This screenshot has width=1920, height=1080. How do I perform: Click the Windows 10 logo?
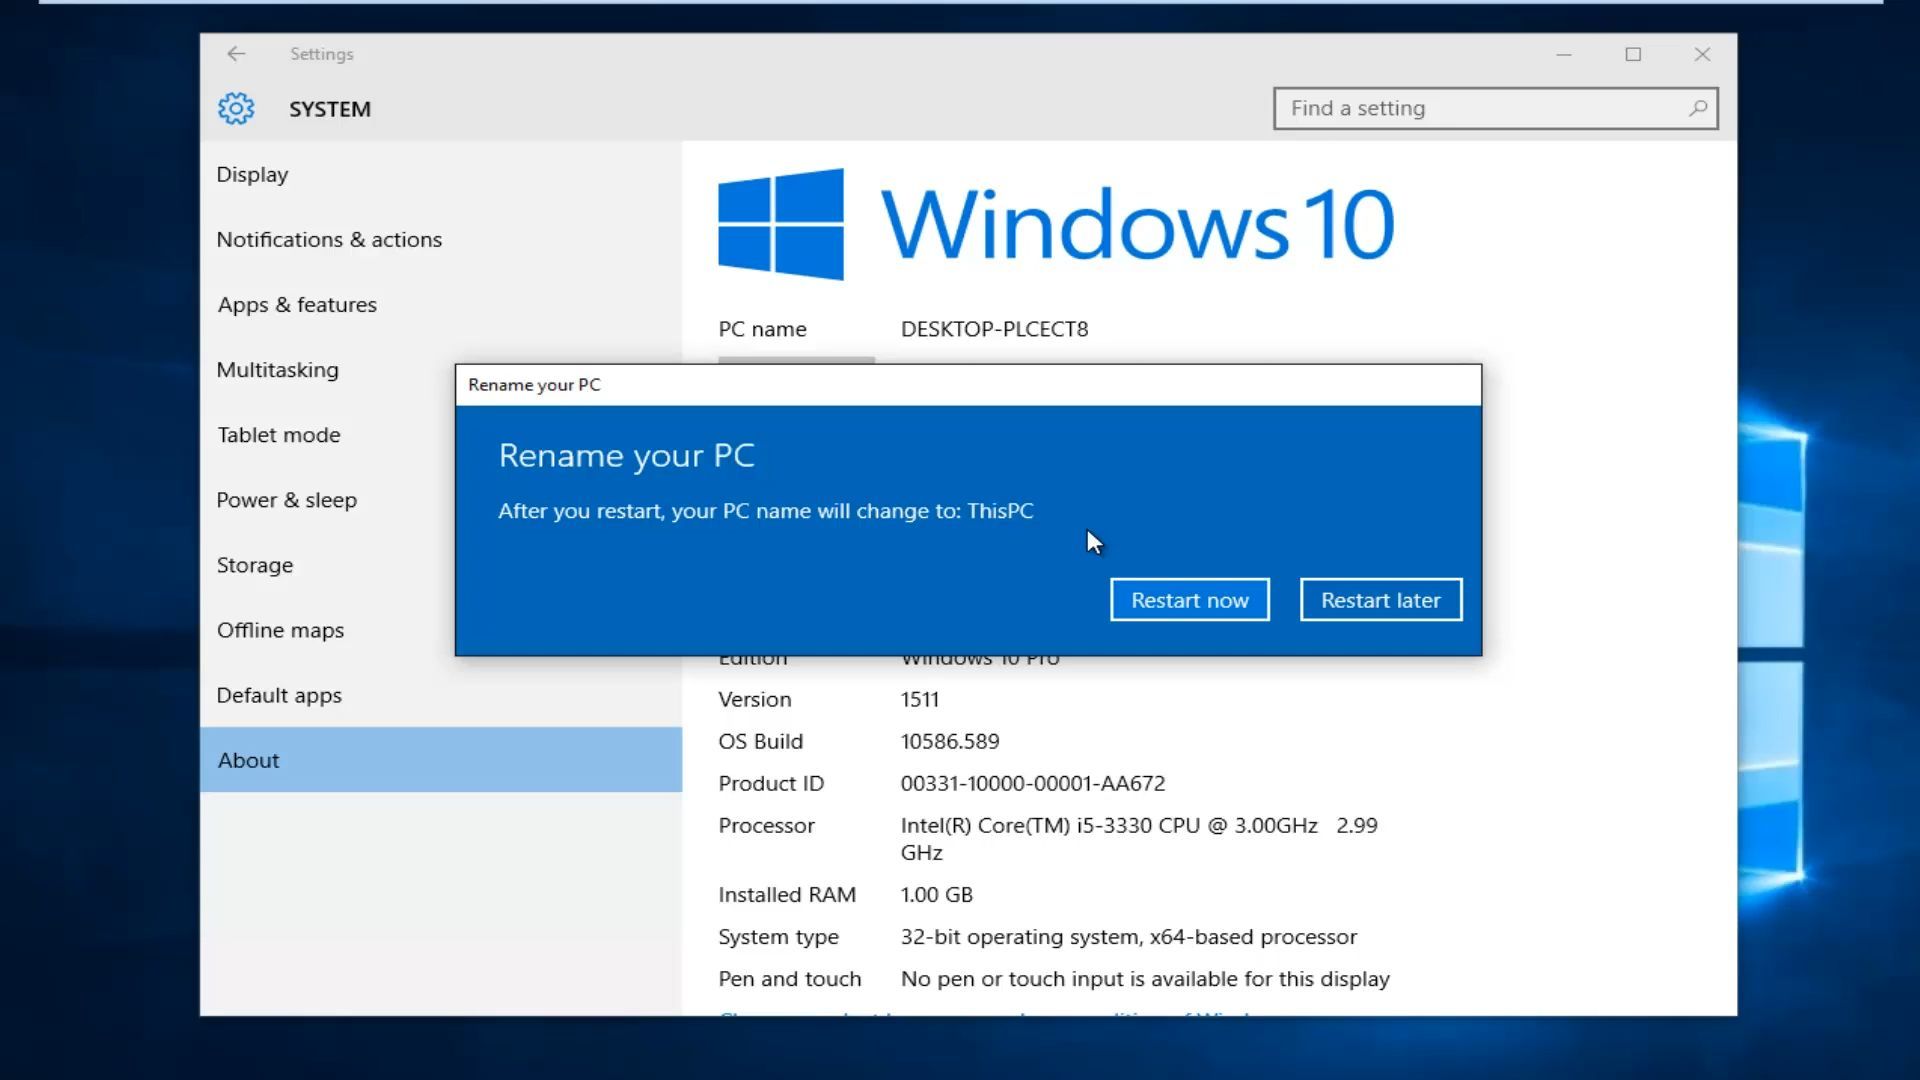click(1056, 224)
